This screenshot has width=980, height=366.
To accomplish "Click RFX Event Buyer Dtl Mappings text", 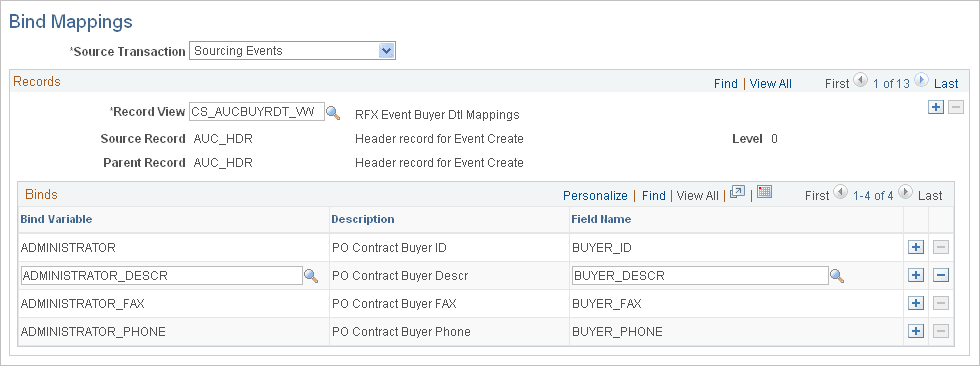I will pyautogui.click(x=438, y=115).
